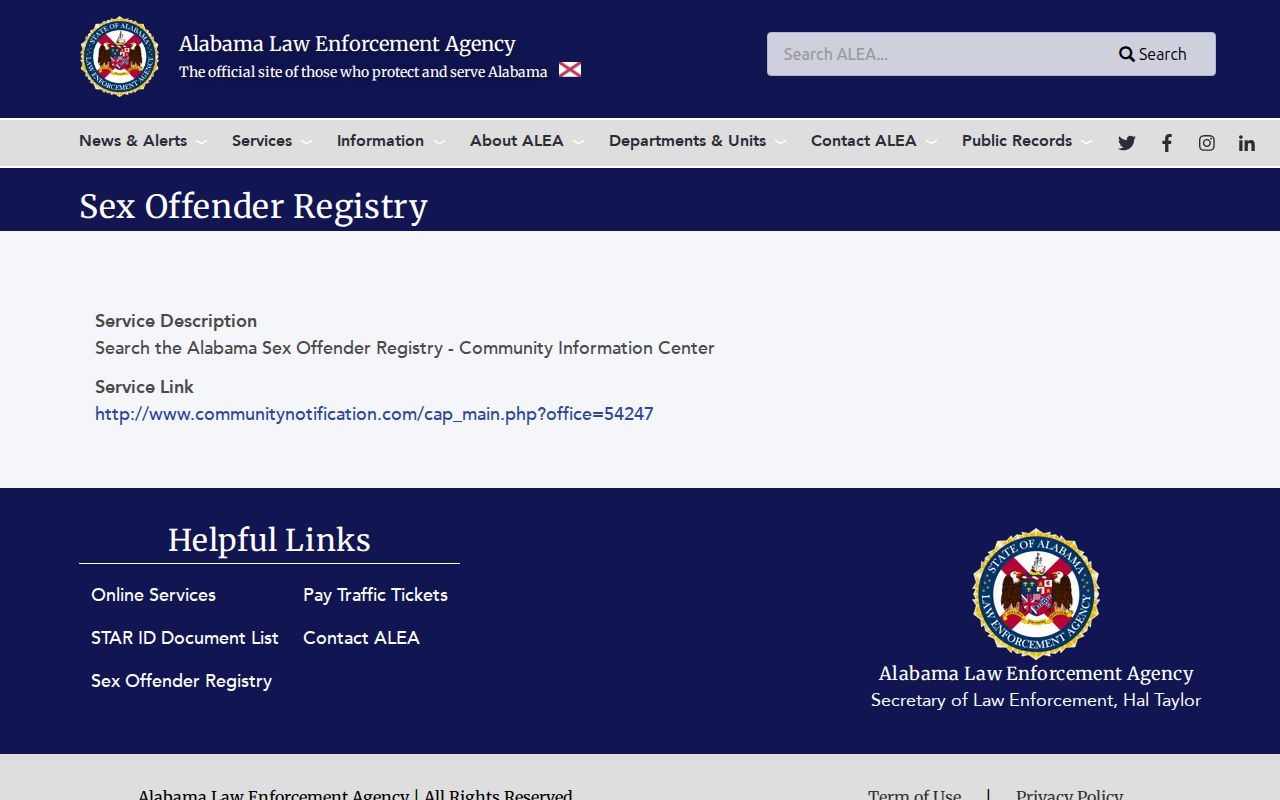
Task: Expand the About ALEA menu
Action: pos(527,141)
